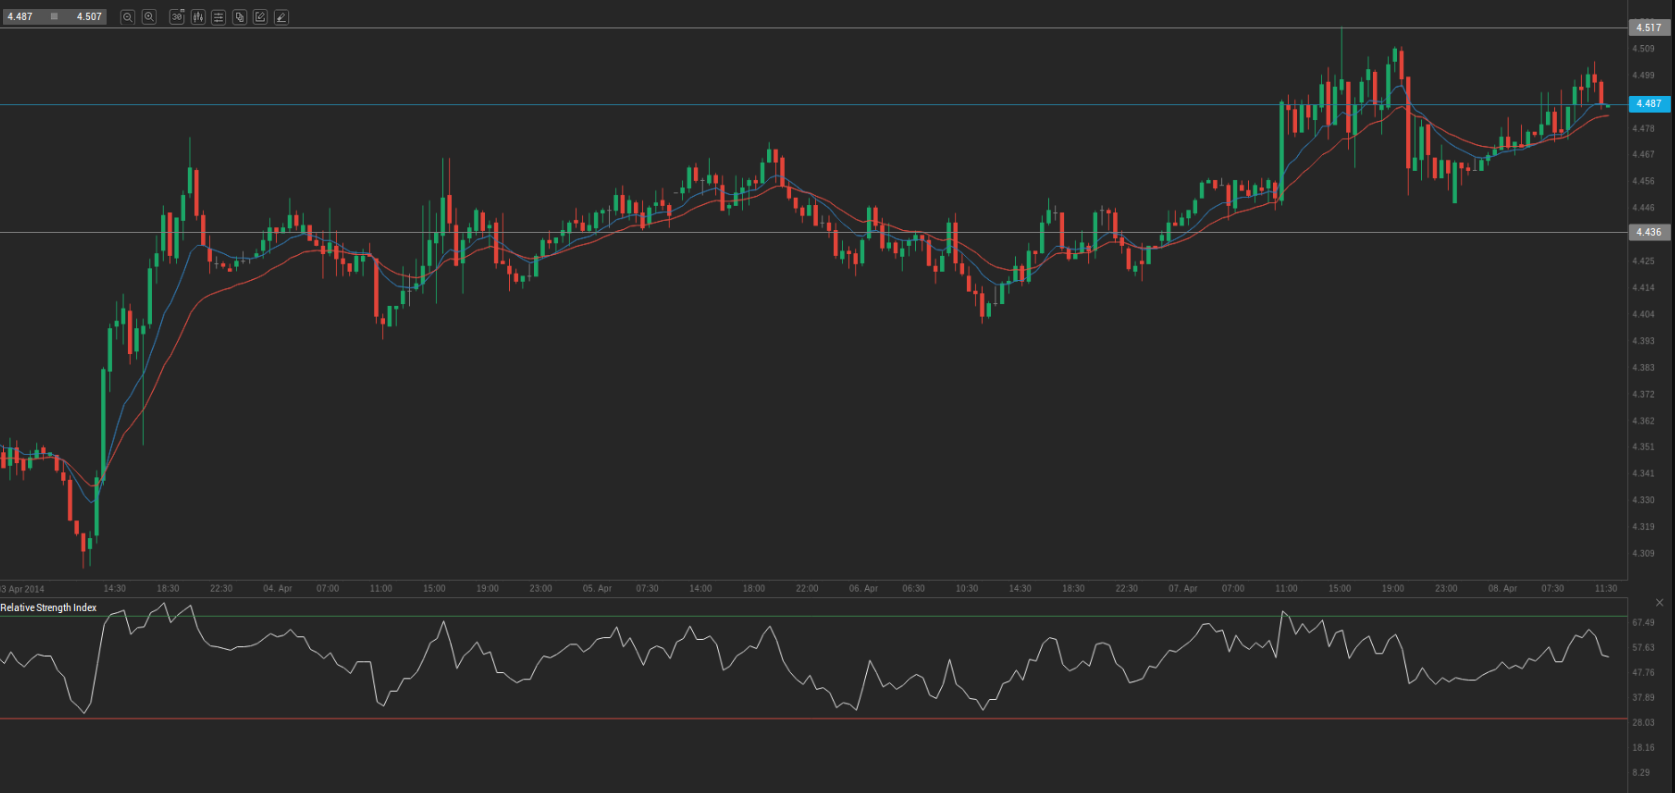Image resolution: width=1675 pixels, height=793 pixels.
Task: Click the small square between bid and ask prices
Action: [x=54, y=17]
